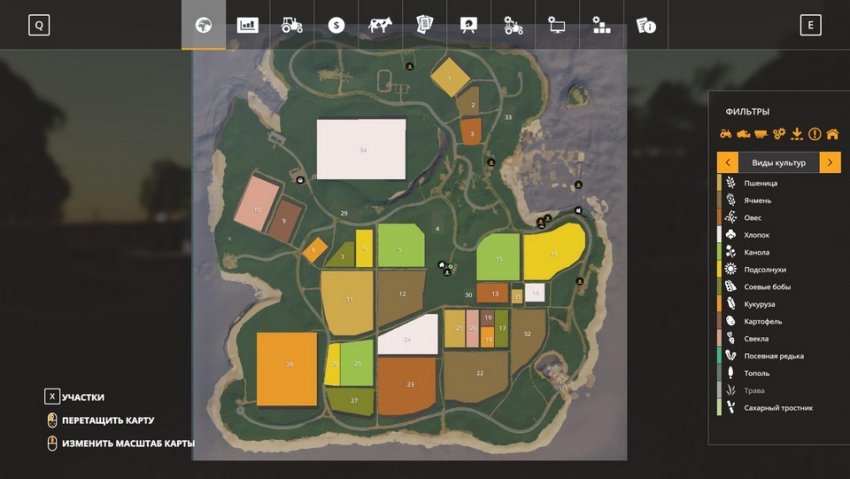Click the Q previous page key
The image size is (850, 479).
click(x=39, y=25)
